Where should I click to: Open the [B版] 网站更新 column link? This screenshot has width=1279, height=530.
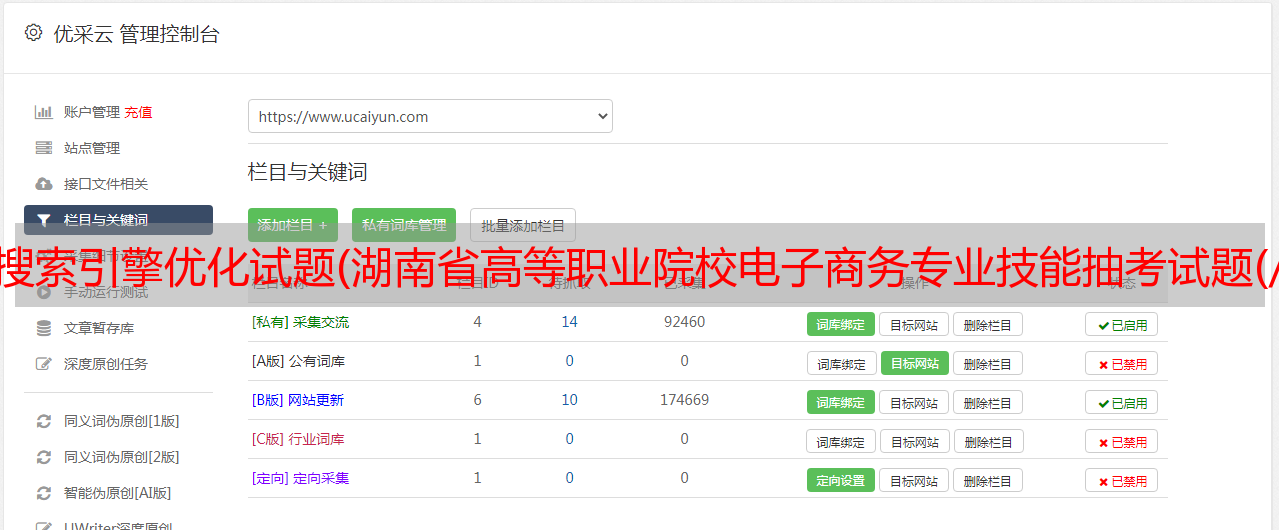click(x=298, y=400)
